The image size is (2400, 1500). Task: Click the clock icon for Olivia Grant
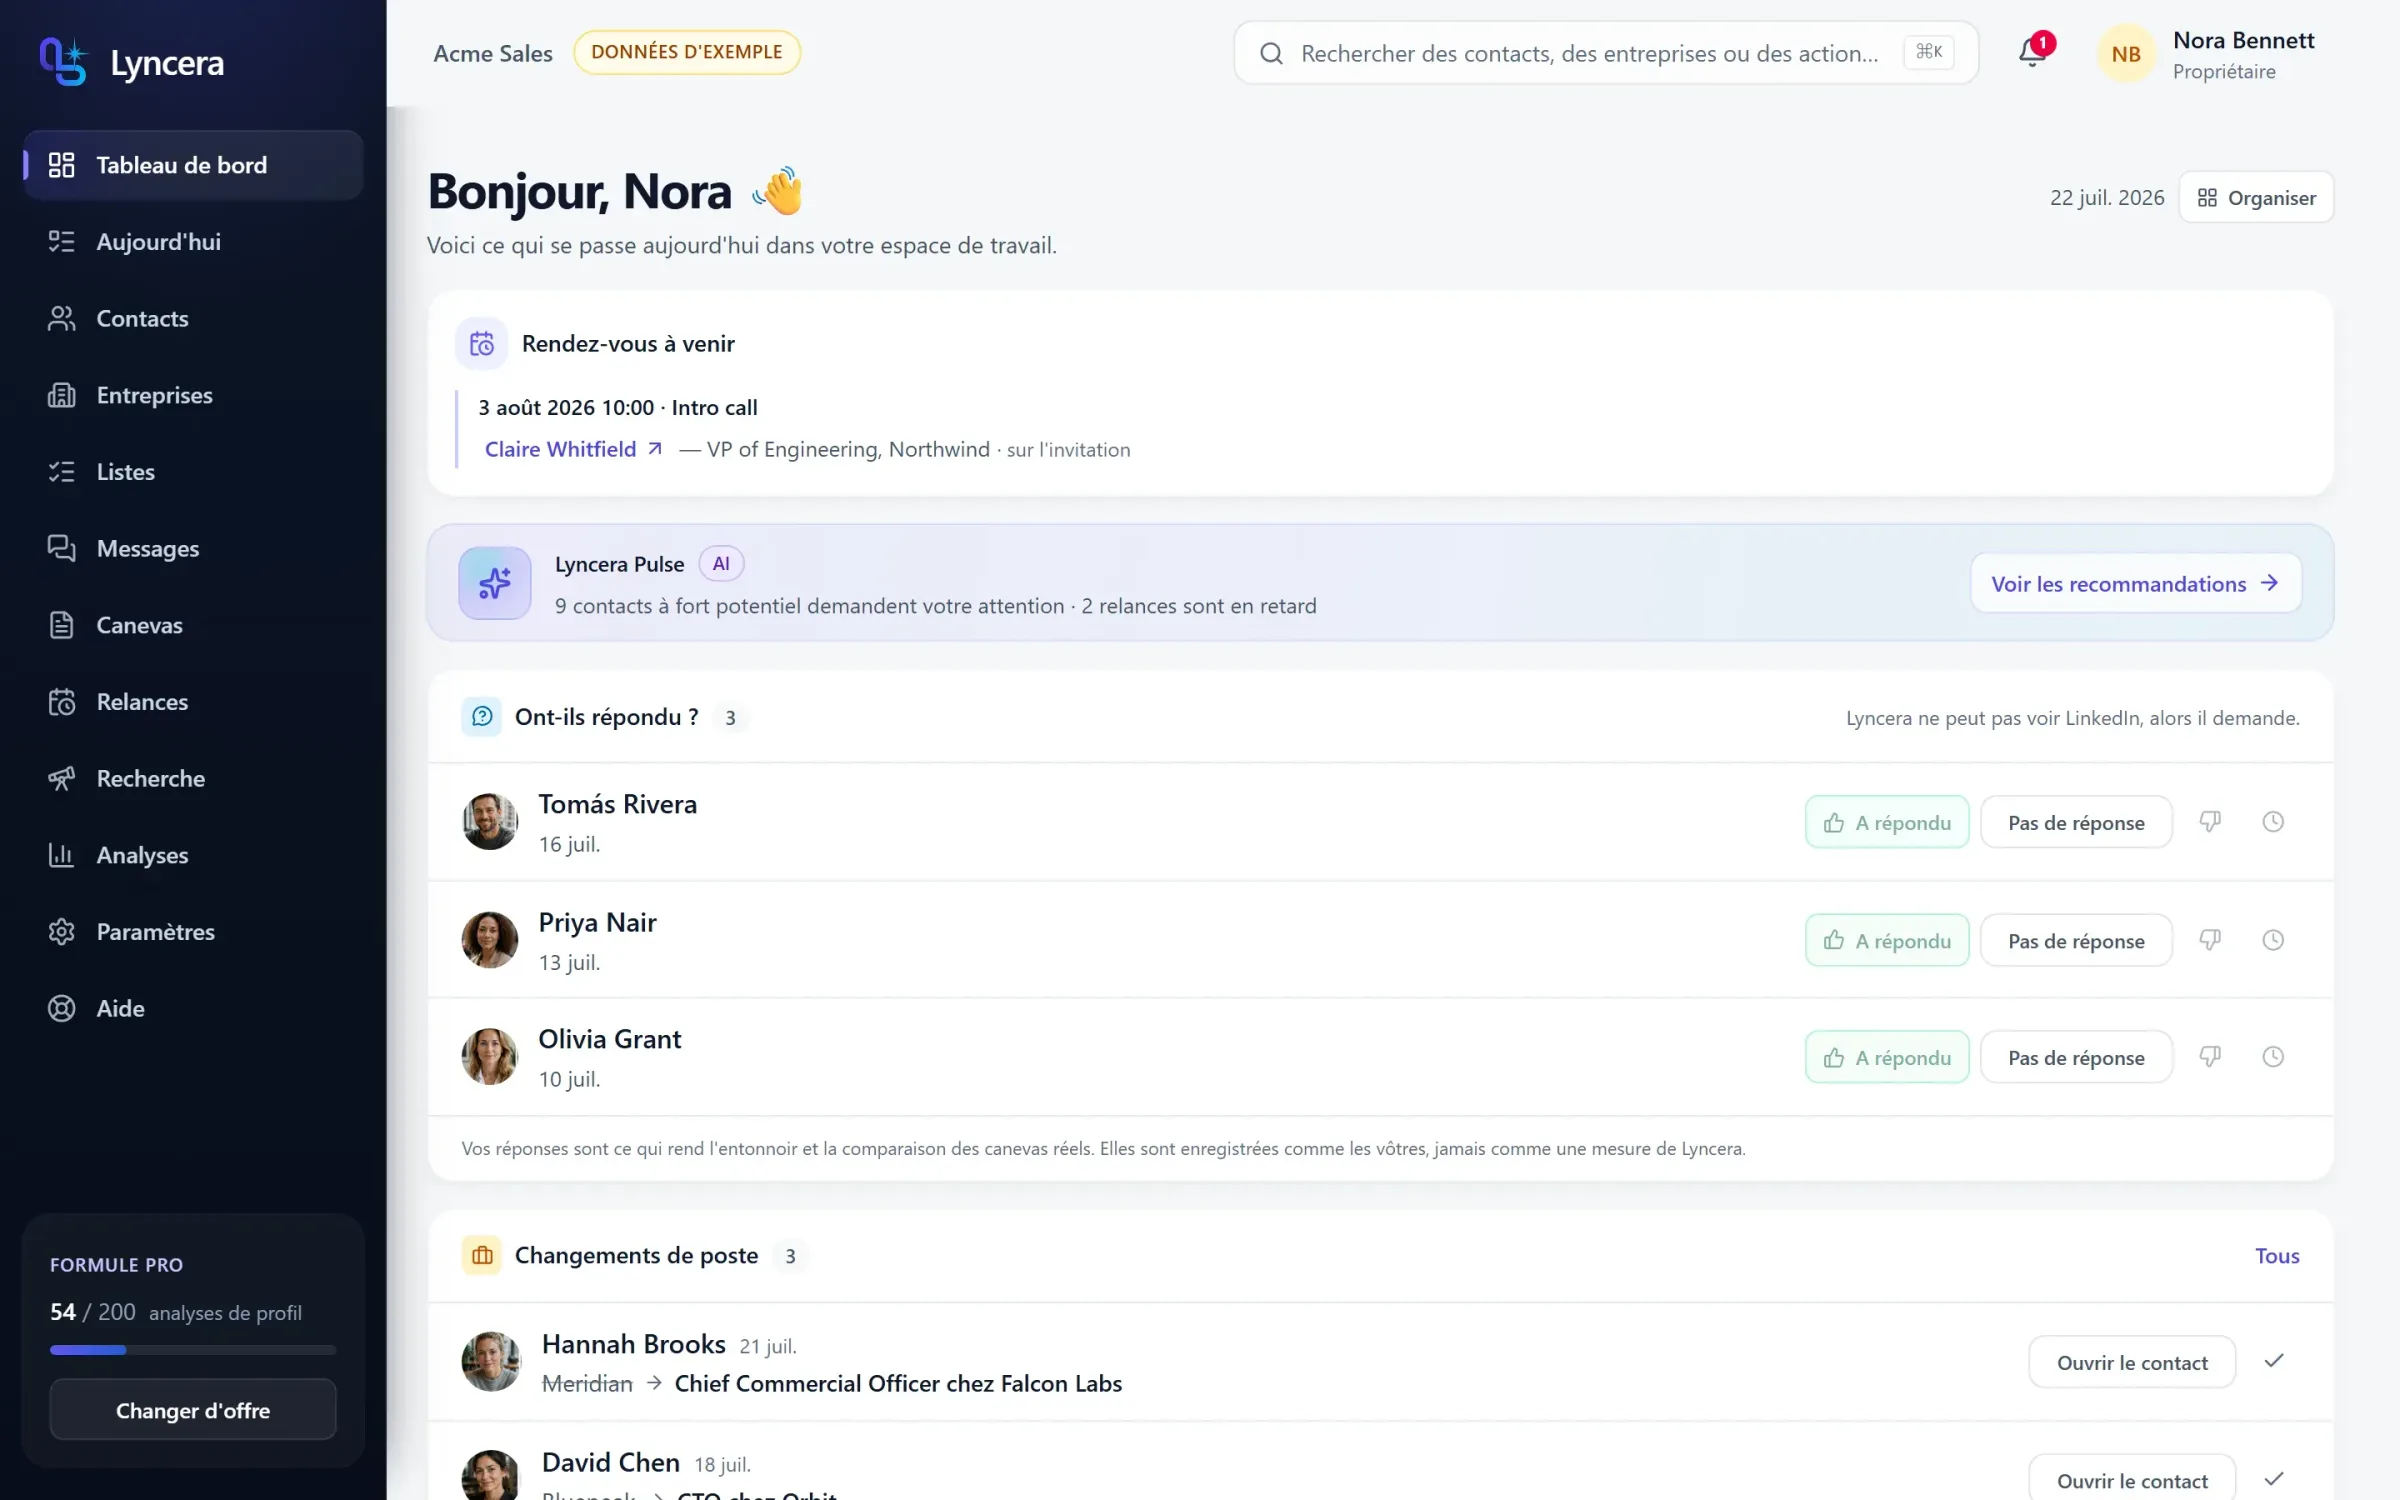[x=2273, y=1057]
